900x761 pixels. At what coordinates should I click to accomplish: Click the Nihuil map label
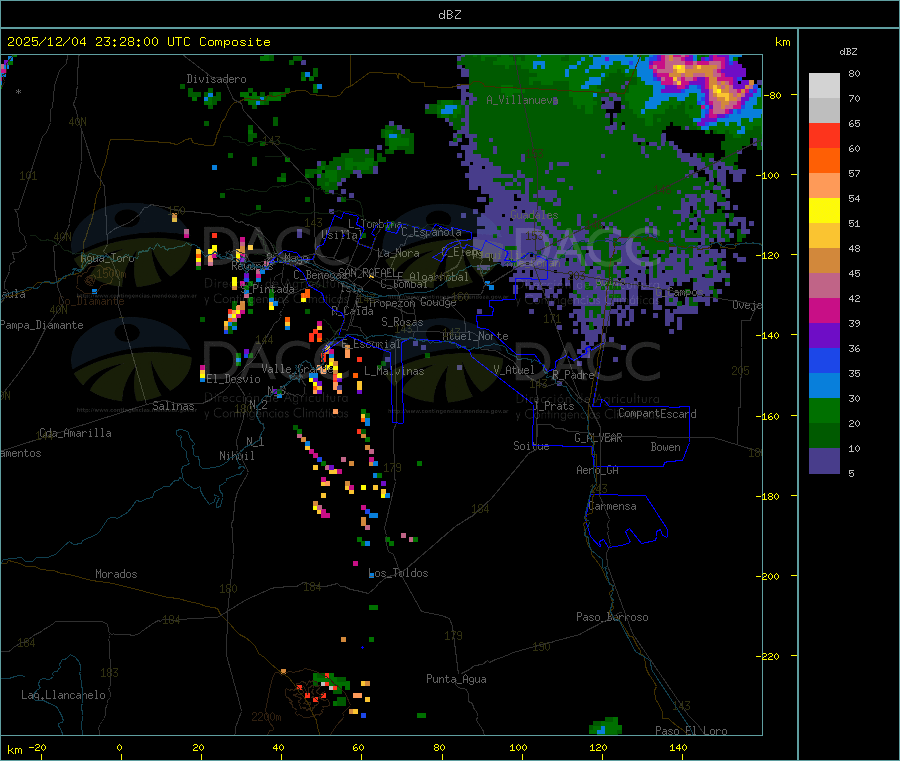[x=236, y=456]
